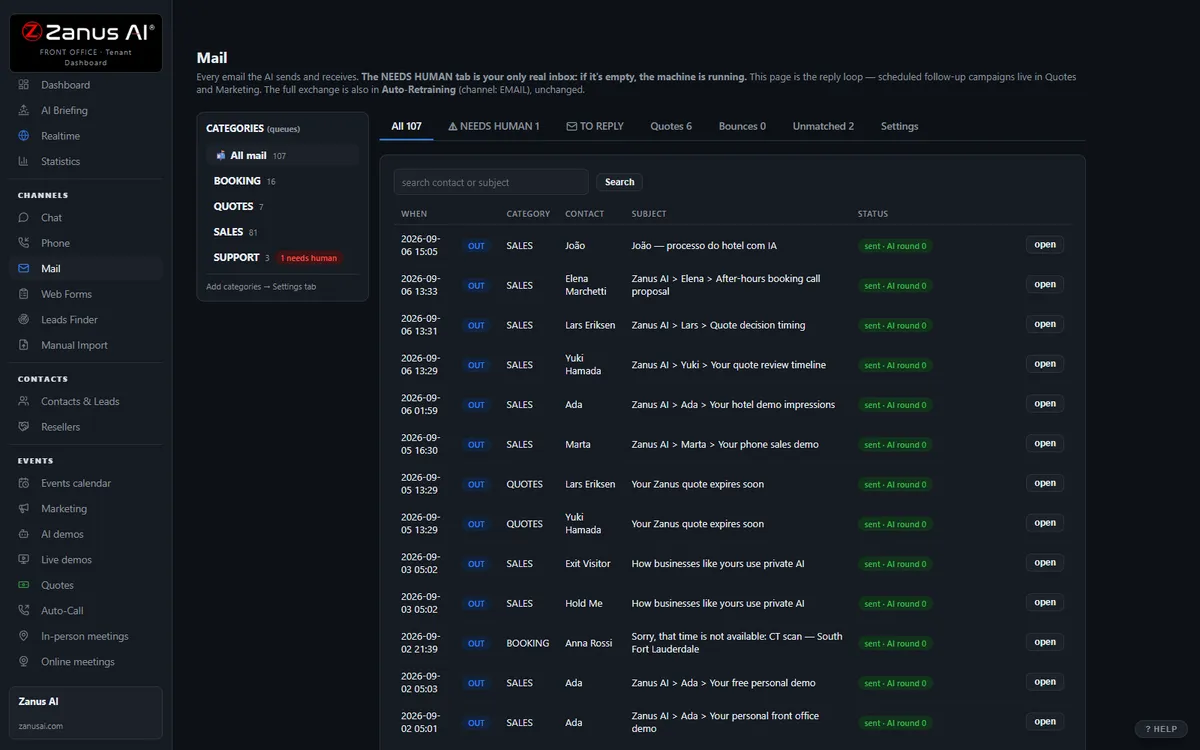Click sent status on Marta row

[895, 445]
